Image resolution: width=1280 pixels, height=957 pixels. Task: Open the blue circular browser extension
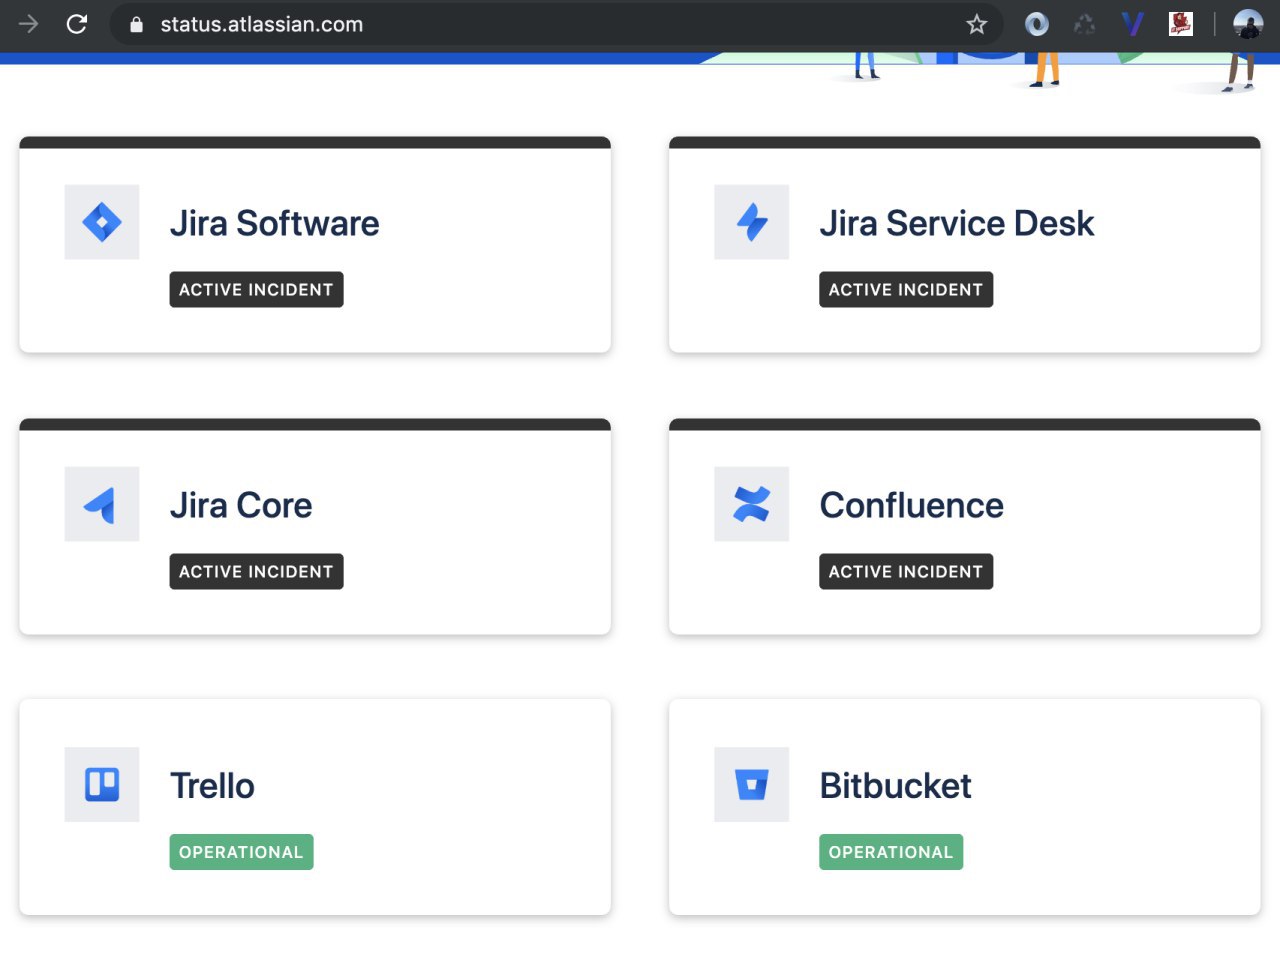click(1037, 24)
